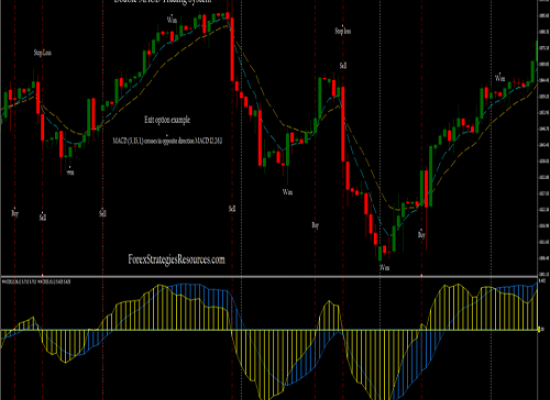550x400 pixels.
Task: Click the long red candle right after the peak
Action: pos(232,49)
